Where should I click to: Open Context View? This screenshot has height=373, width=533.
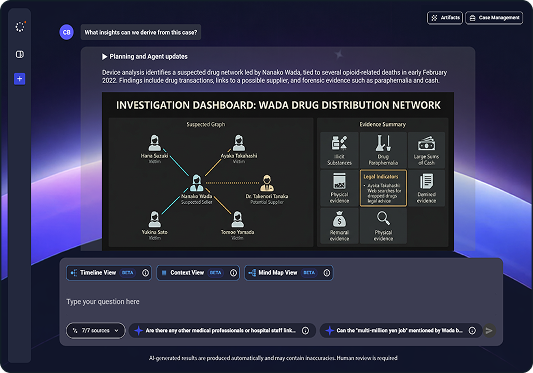point(198,273)
